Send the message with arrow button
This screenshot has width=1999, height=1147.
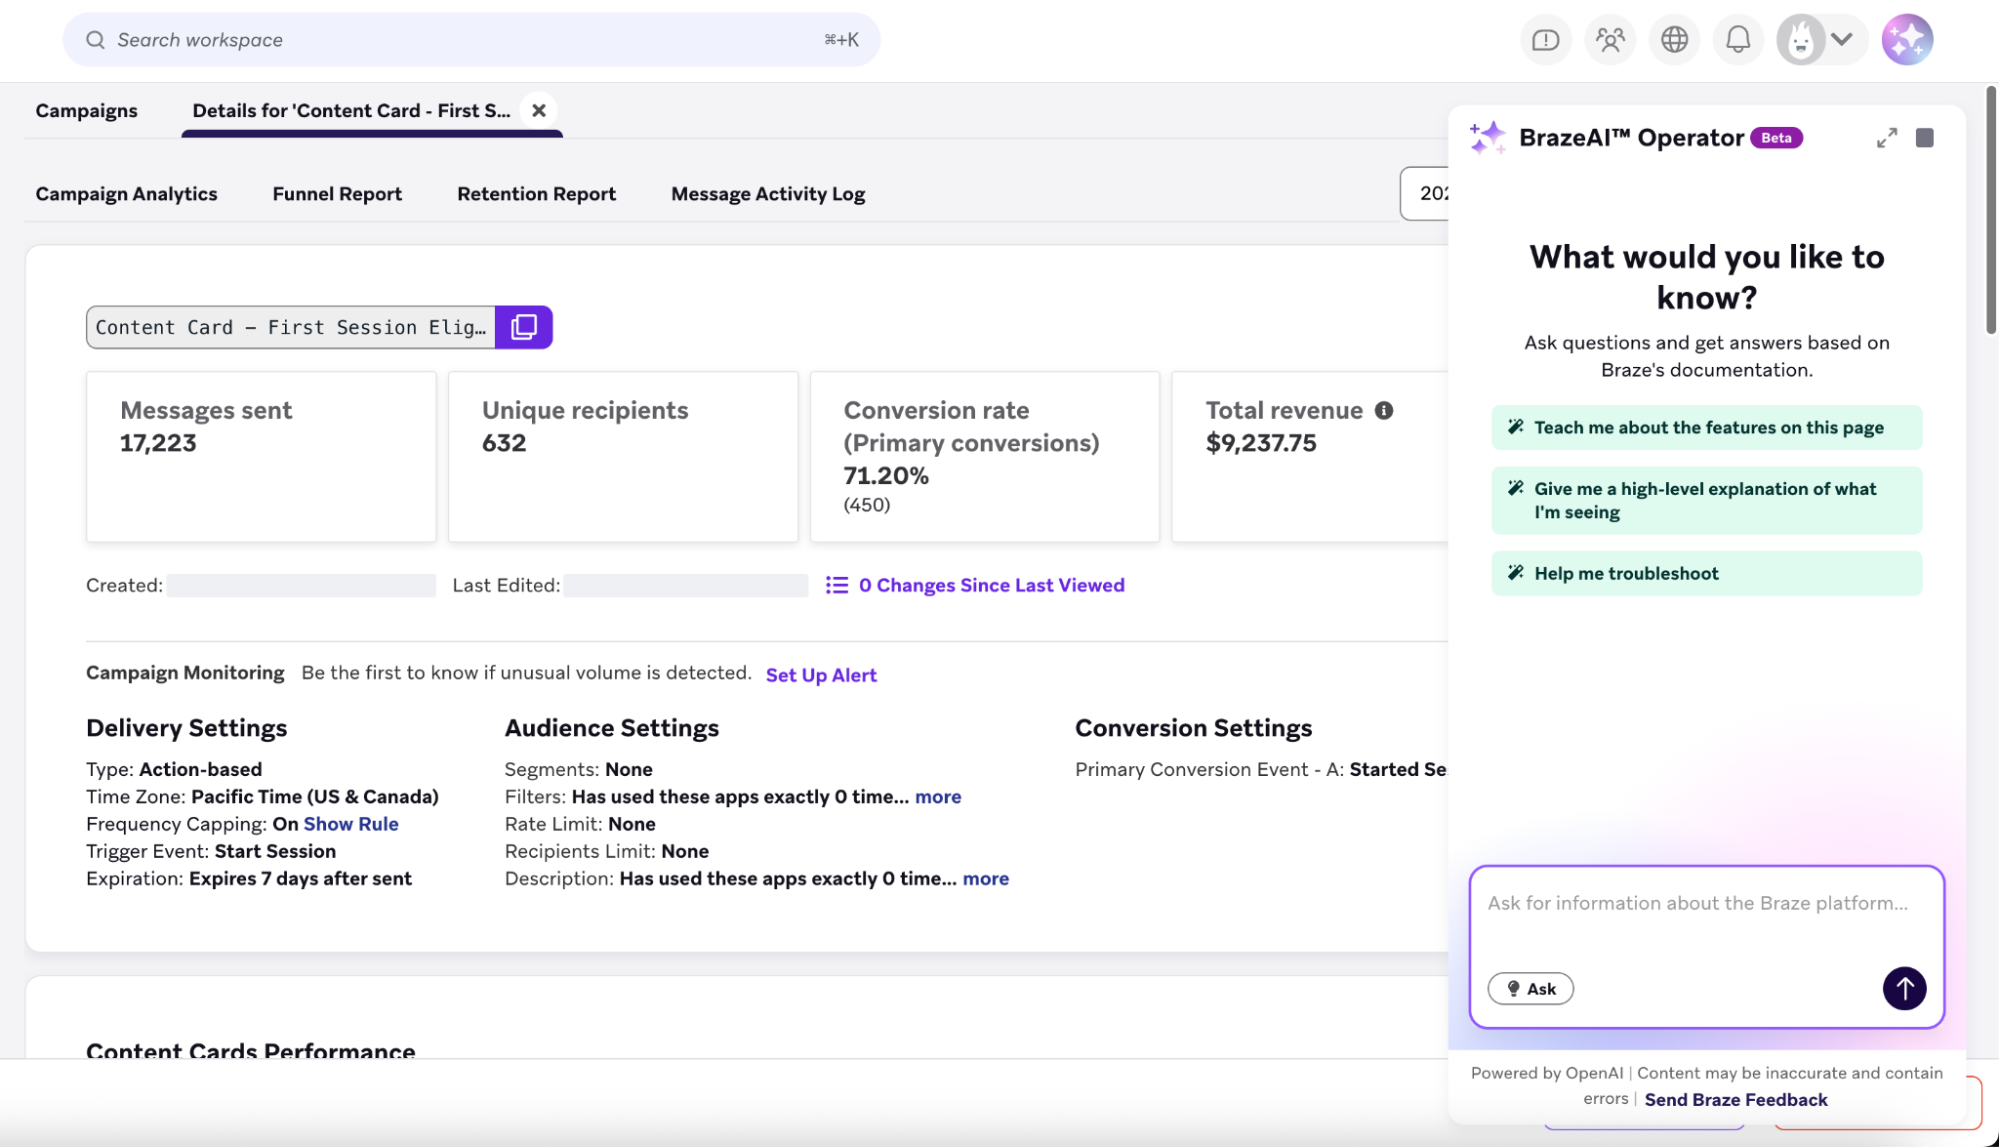pyautogui.click(x=1904, y=988)
